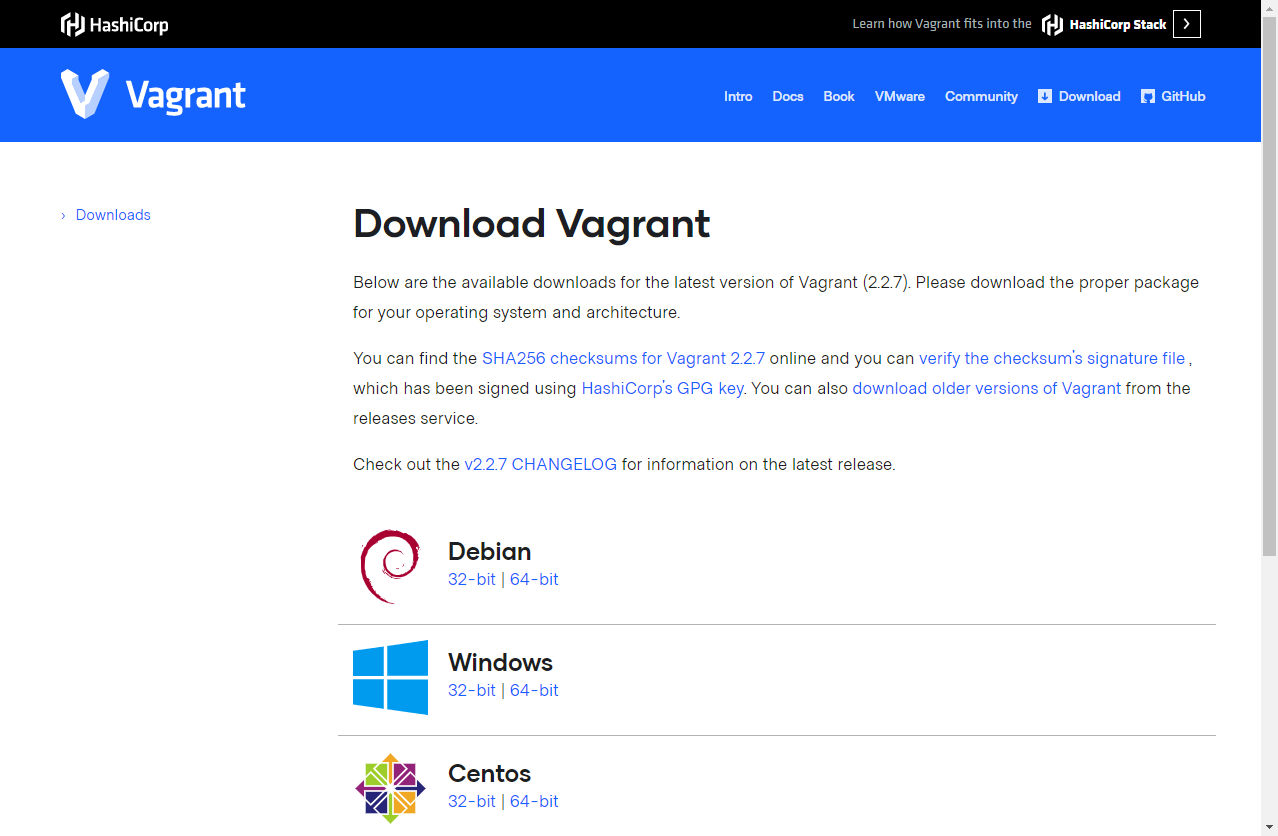
Task: Open the Community nav item
Action: [981, 96]
